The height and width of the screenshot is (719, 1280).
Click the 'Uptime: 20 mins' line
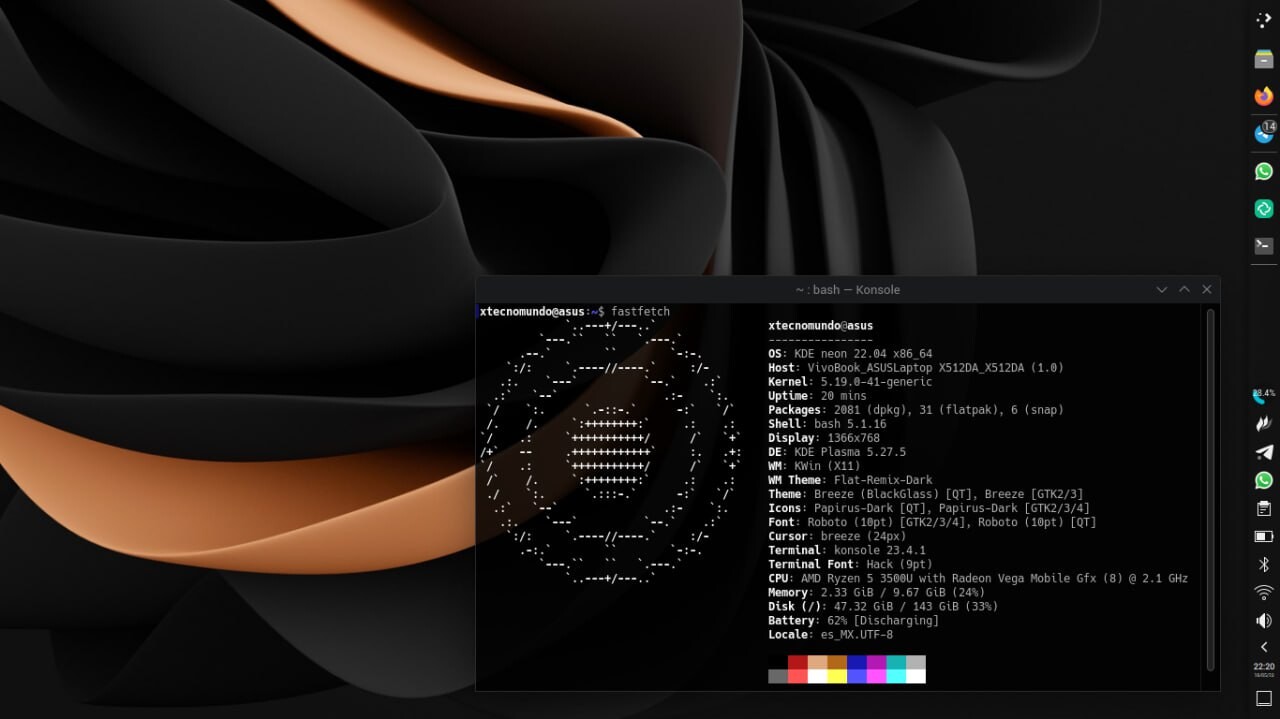817,396
